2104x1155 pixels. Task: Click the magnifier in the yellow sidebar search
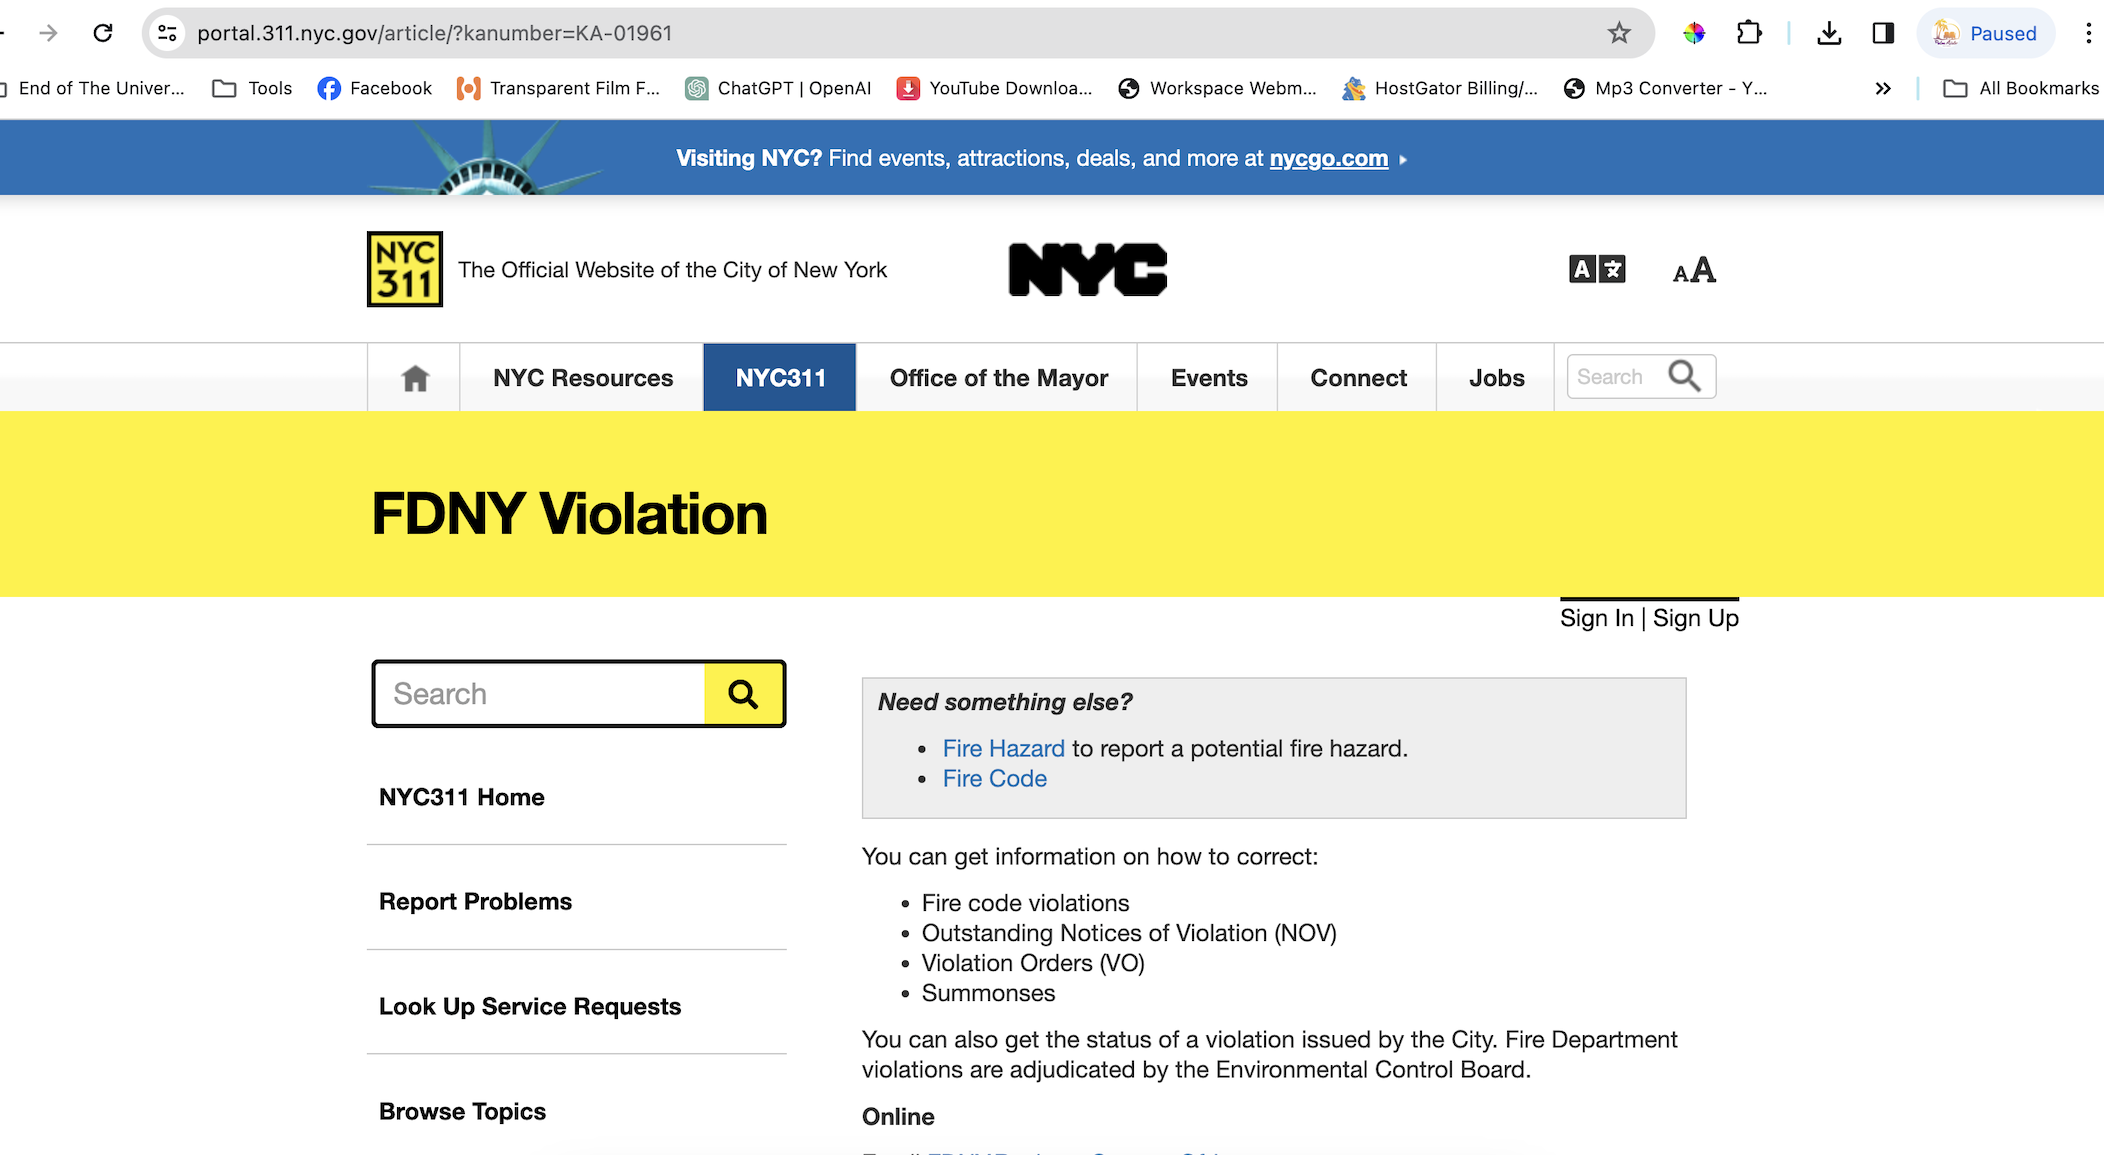click(x=743, y=693)
